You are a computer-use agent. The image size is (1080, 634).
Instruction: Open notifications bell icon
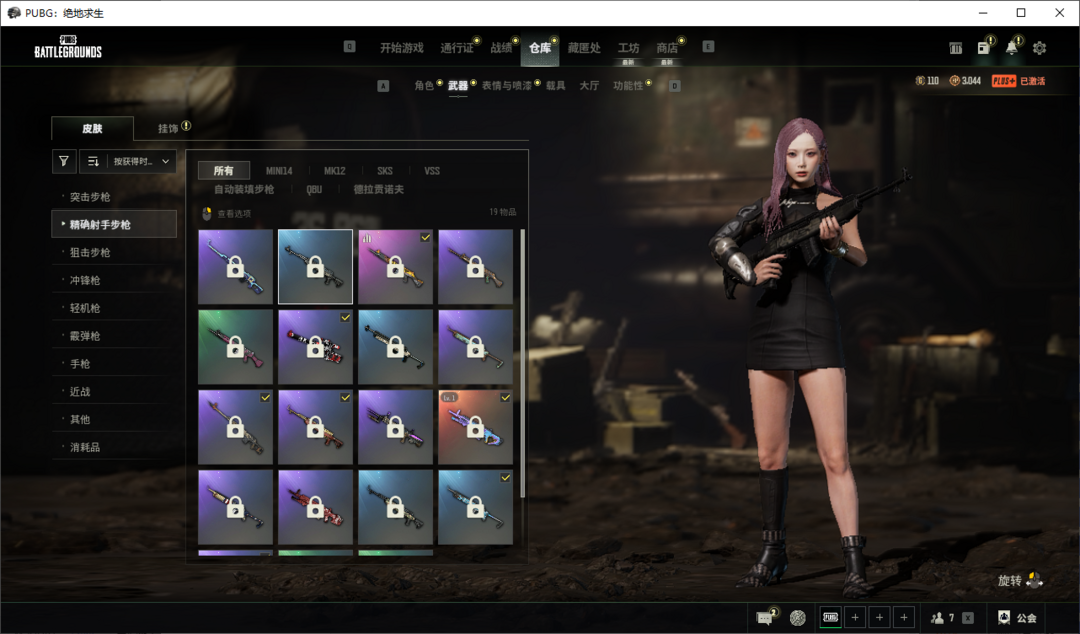[x=1012, y=48]
